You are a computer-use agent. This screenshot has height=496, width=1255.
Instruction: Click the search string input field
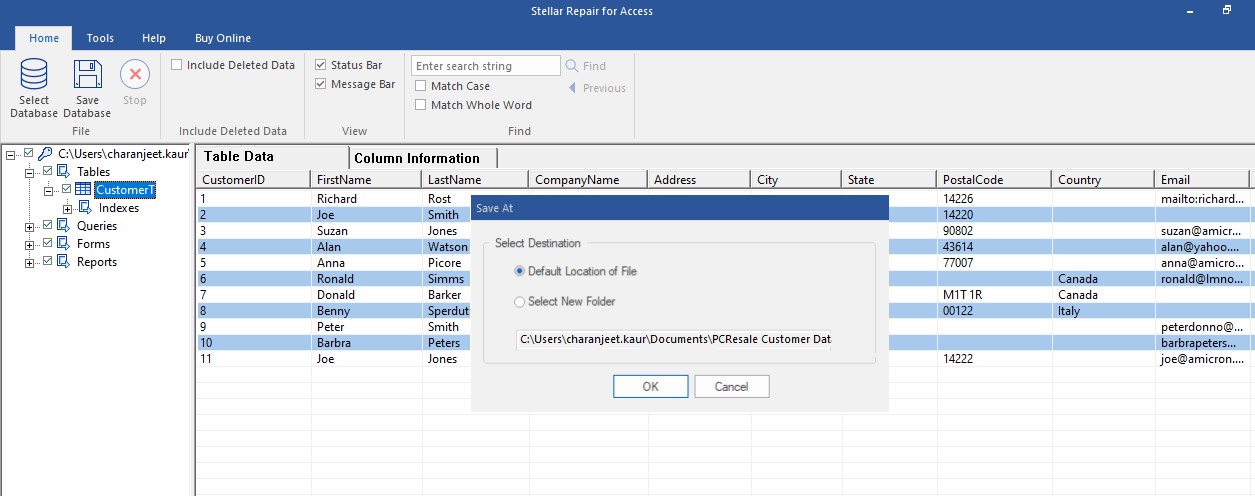pos(486,66)
